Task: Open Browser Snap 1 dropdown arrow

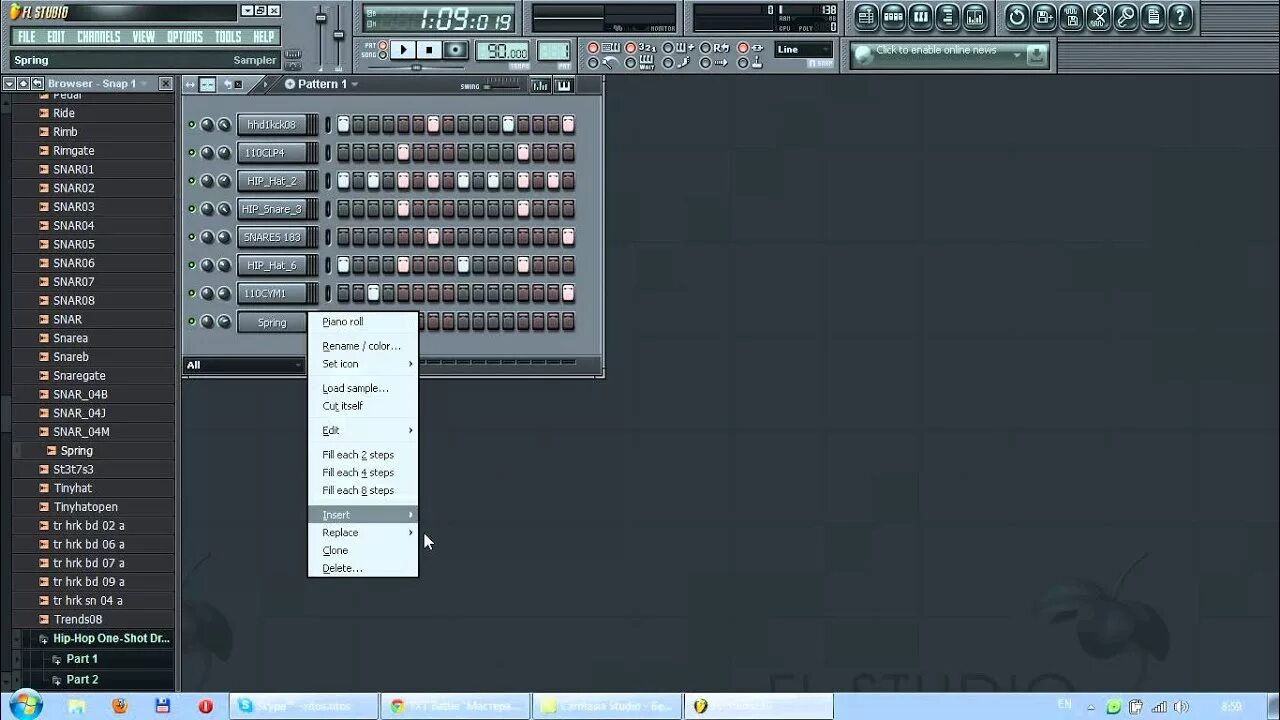Action: (x=145, y=84)
